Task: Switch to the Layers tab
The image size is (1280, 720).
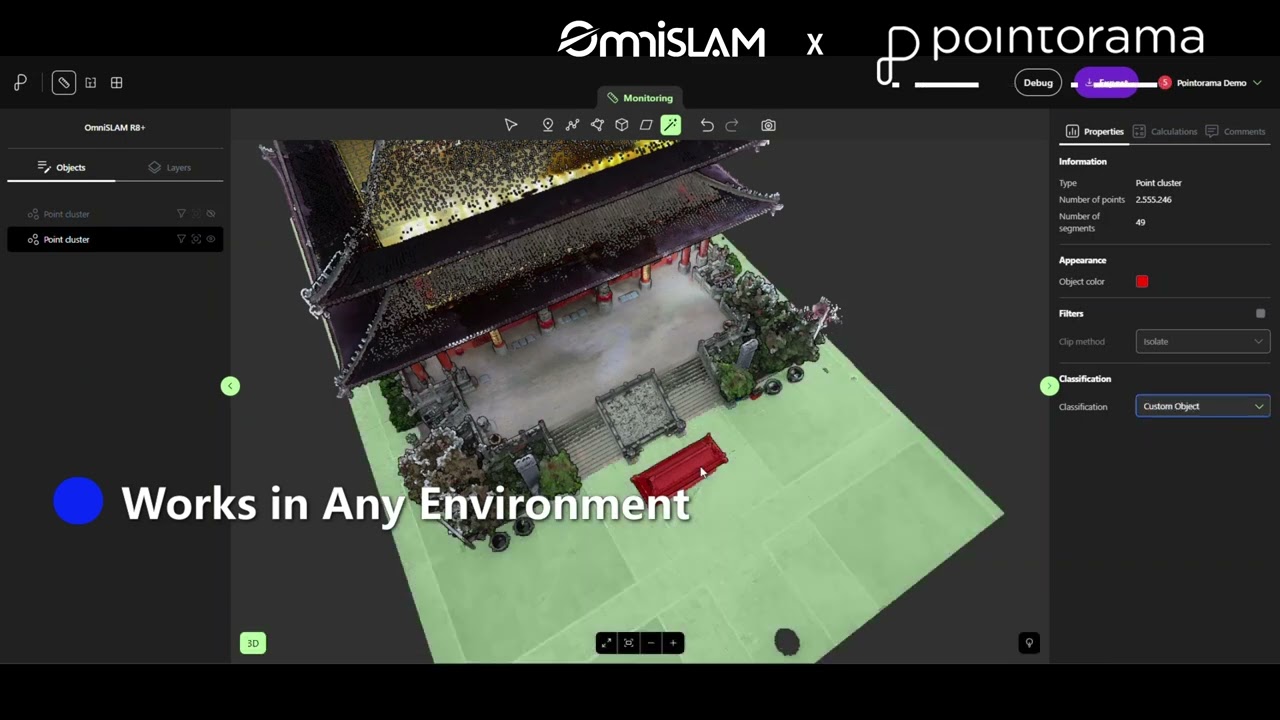Action: click(169, 167)
